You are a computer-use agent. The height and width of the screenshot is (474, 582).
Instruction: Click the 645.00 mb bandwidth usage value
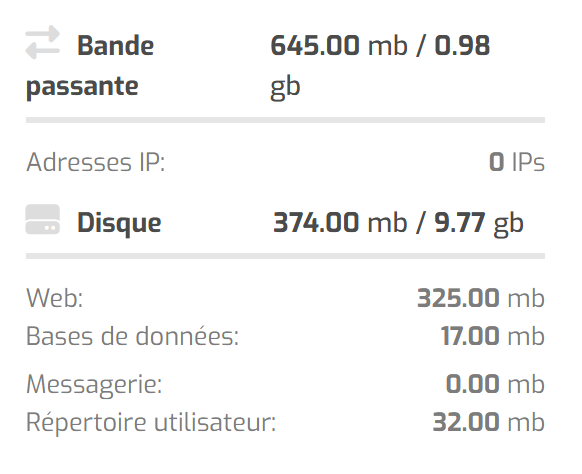339,46
